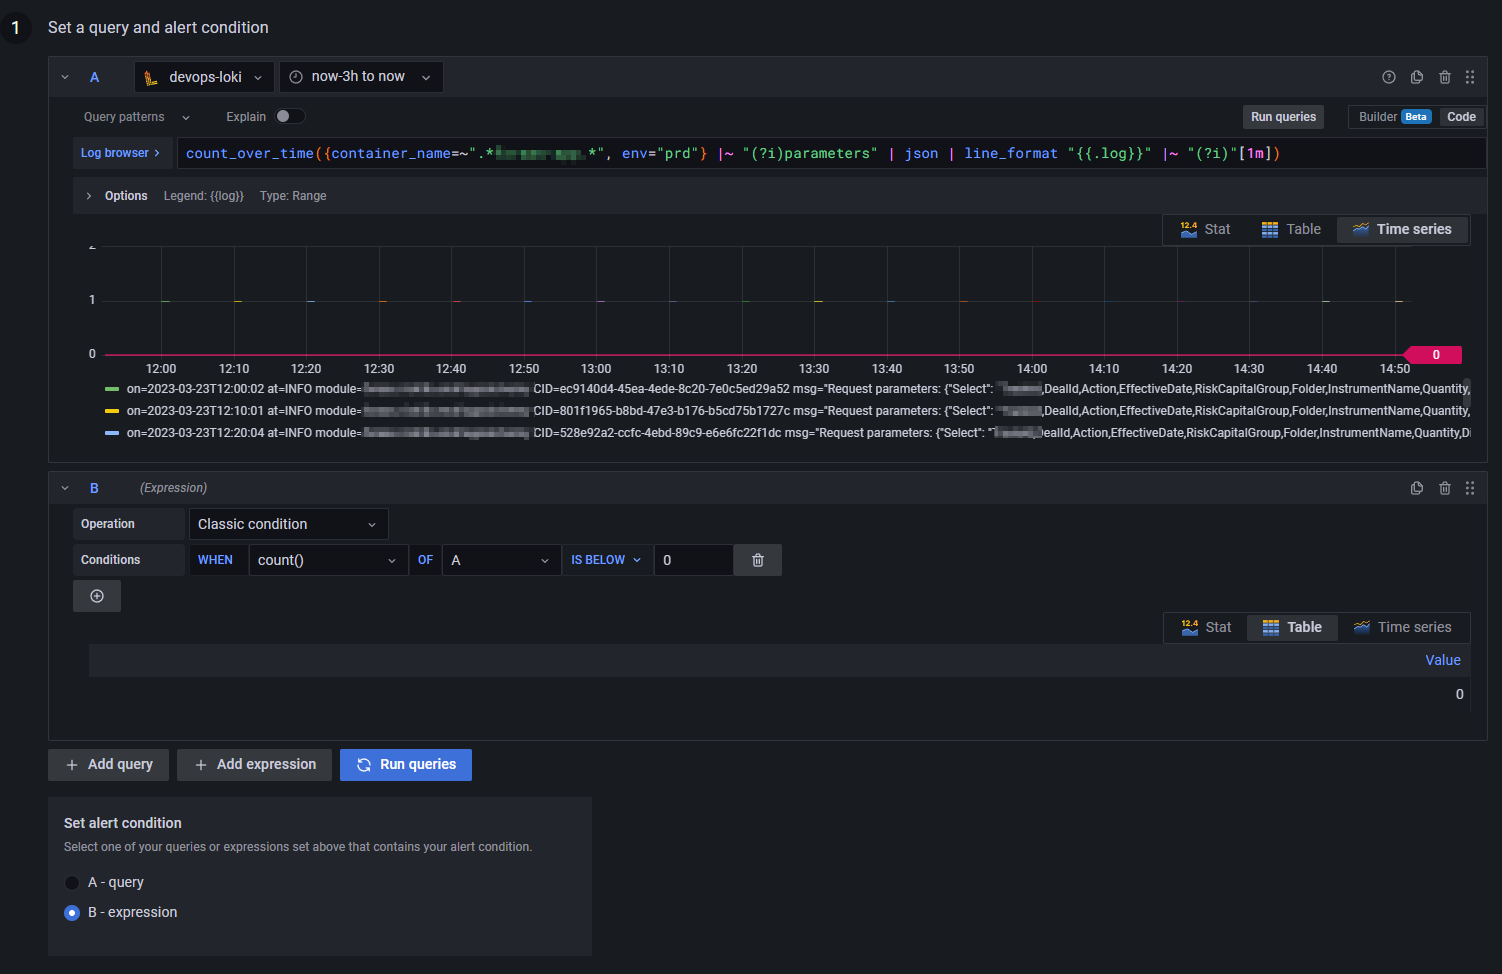This screenshot has height=974, width=1502.
Task: Select B - expression as alert condition
Action: point(72,913)
